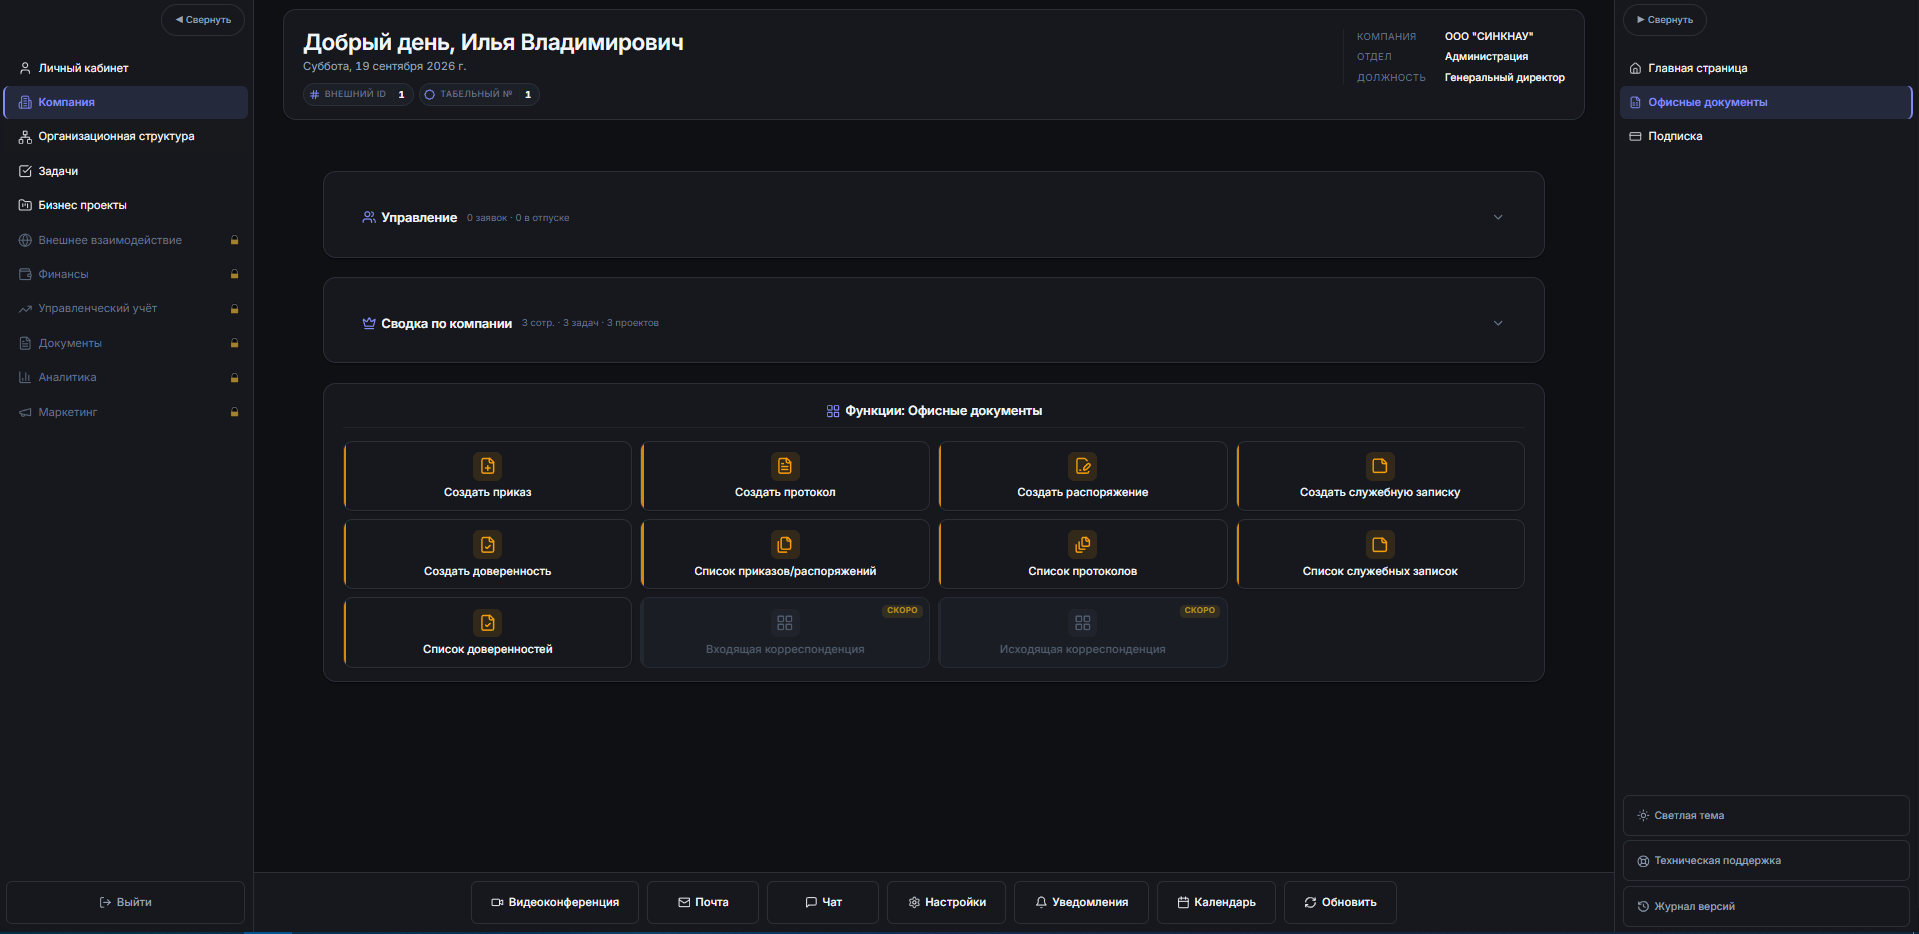Click the Организационная структура tree icon
1919x934 pixels.
pos(25,137)
